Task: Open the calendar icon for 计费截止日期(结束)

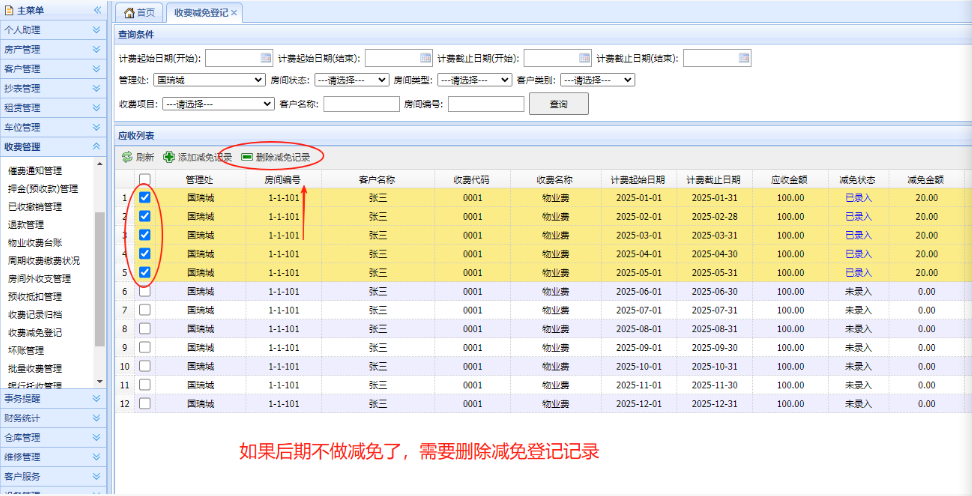Action: 744,58
